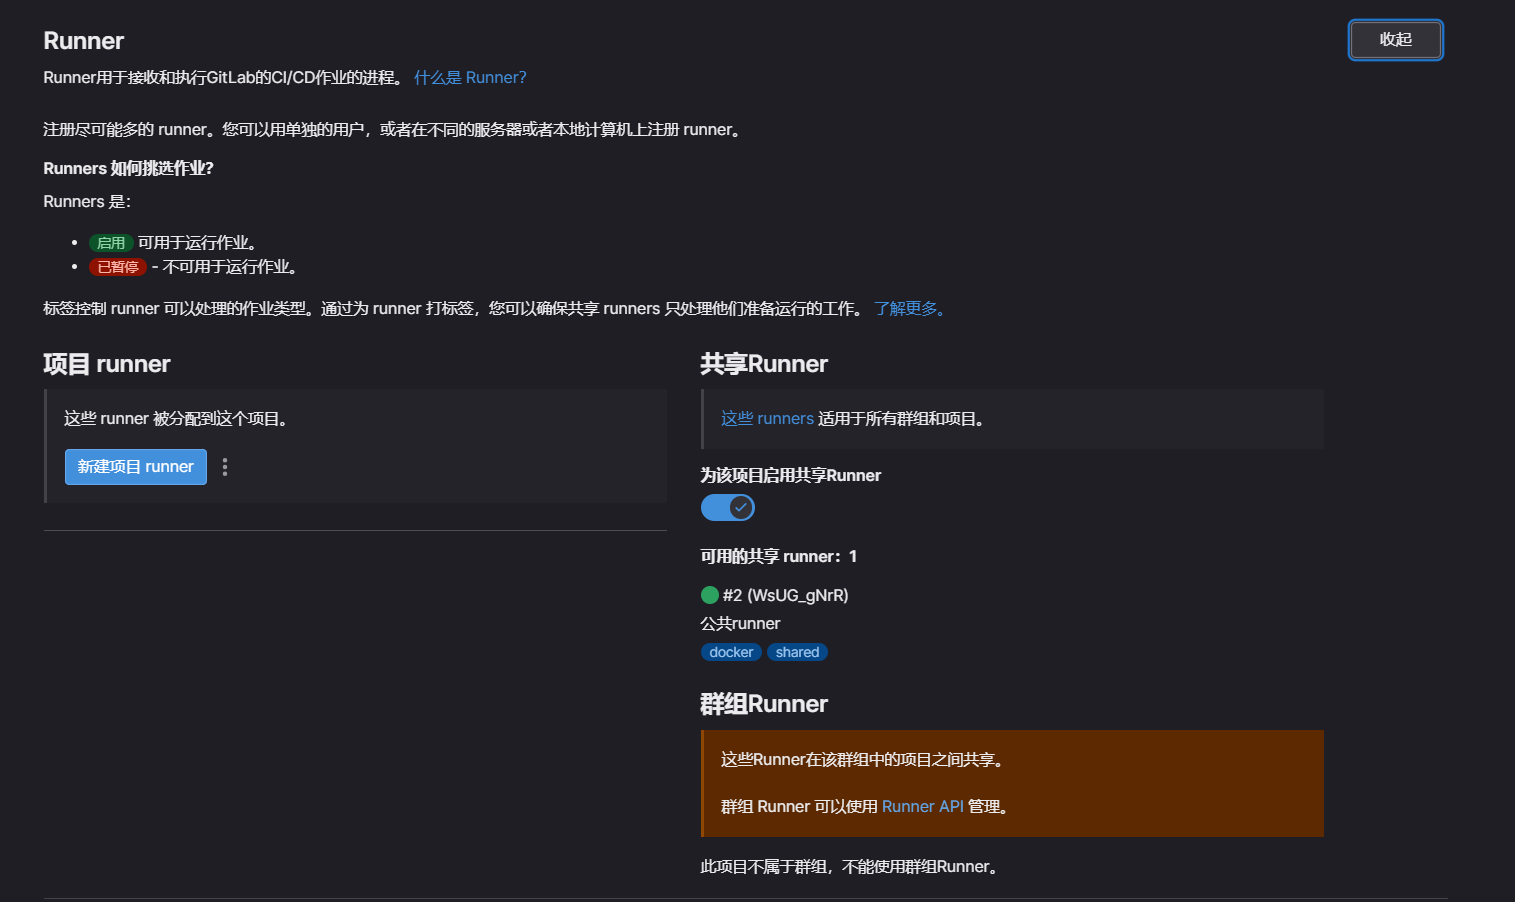The width and height of the screenshot is (1515, 902).
Task: Toggle shared Runner for this project off
Action: tap(728, 508)
